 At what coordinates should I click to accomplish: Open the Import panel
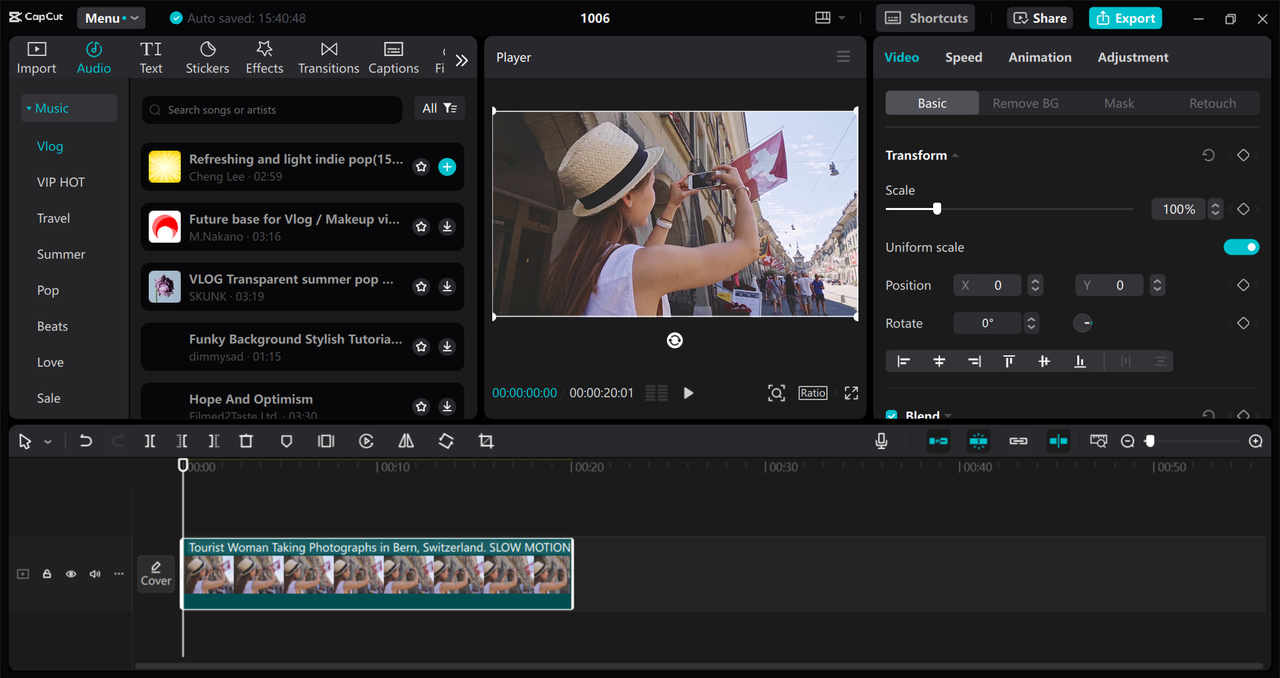pyautogui.click(x=36, y=58)
